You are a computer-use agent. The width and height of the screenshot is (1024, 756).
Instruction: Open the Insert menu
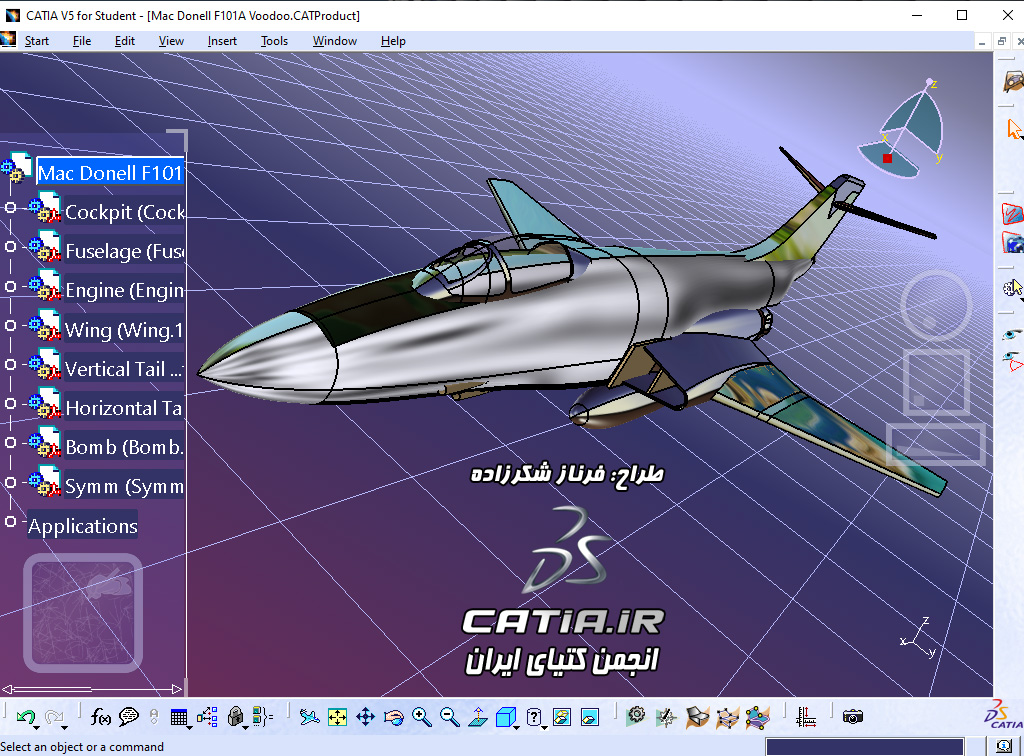[222, 41]
